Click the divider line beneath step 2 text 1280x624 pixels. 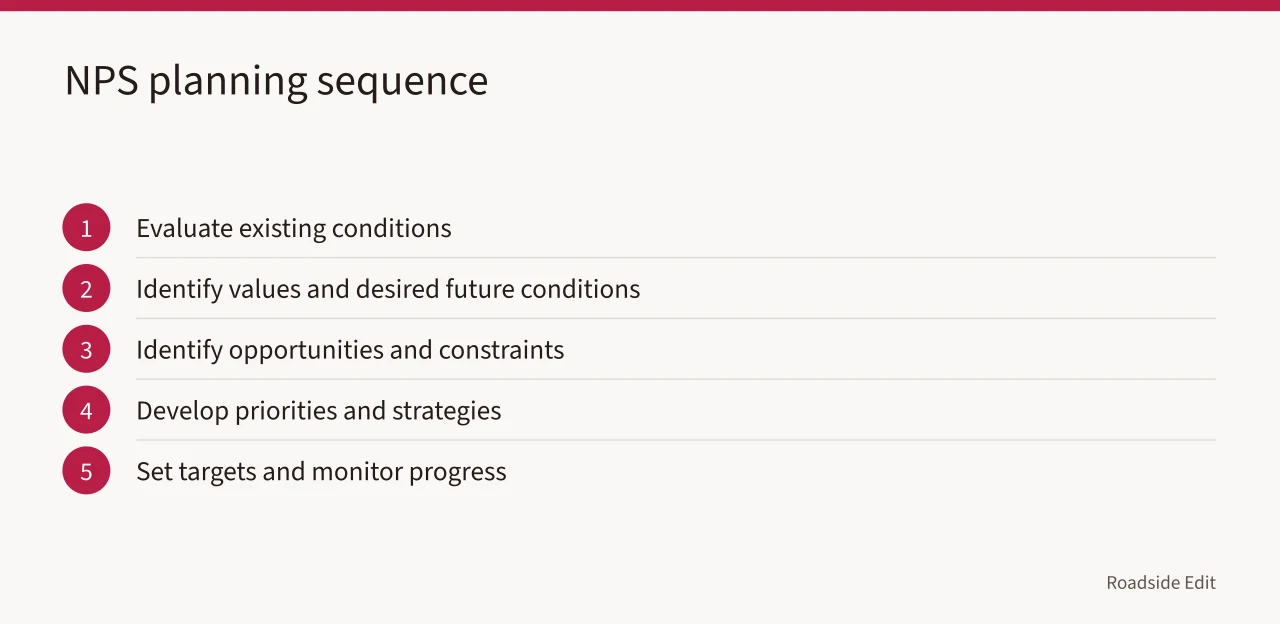point(676,318)
